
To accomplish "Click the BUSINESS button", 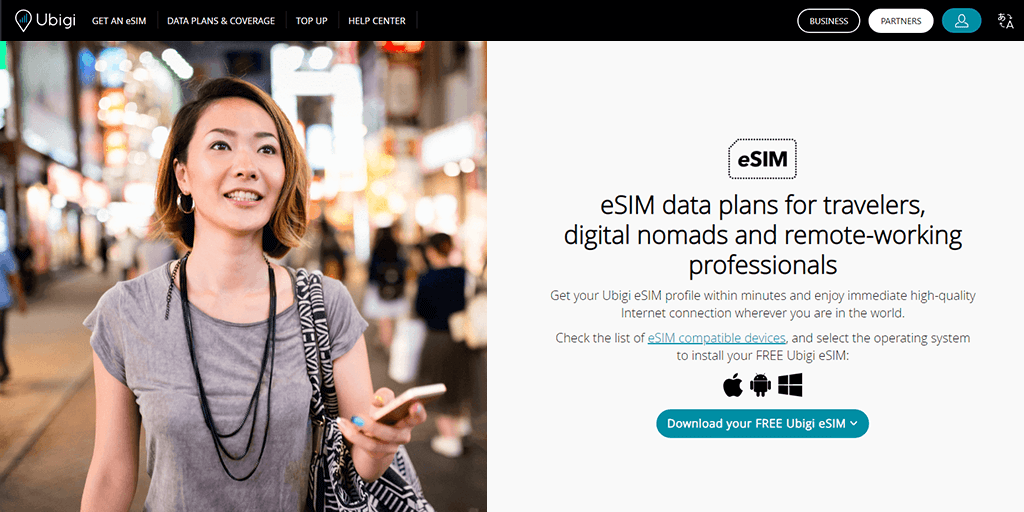I will (829, 21).
